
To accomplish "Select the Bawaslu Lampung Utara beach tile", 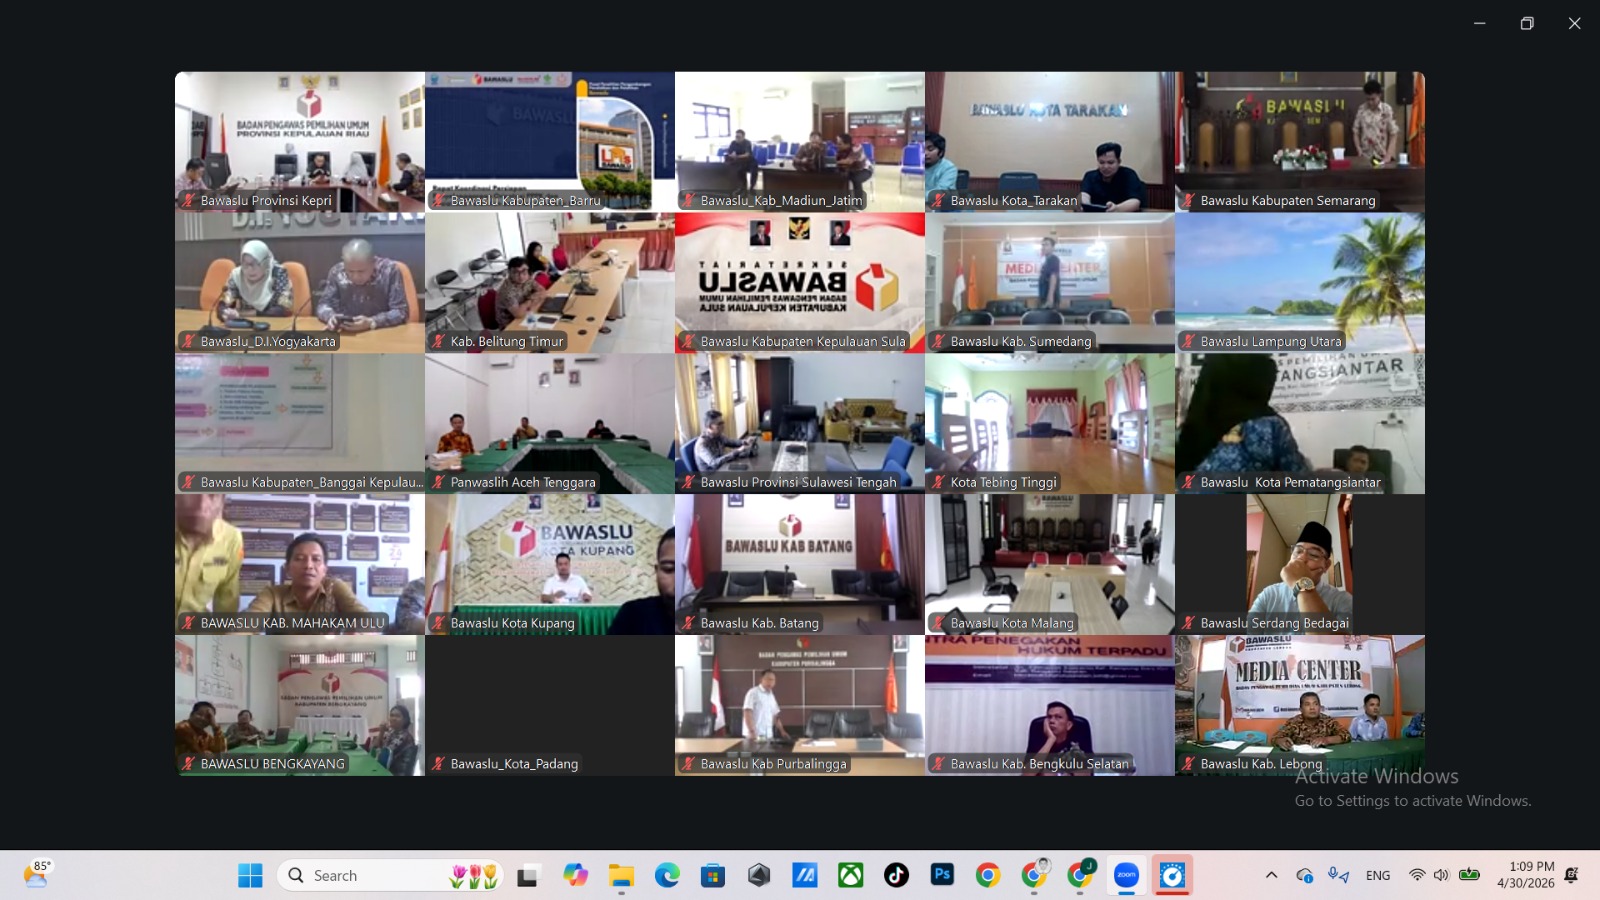I will point(1300,282).
